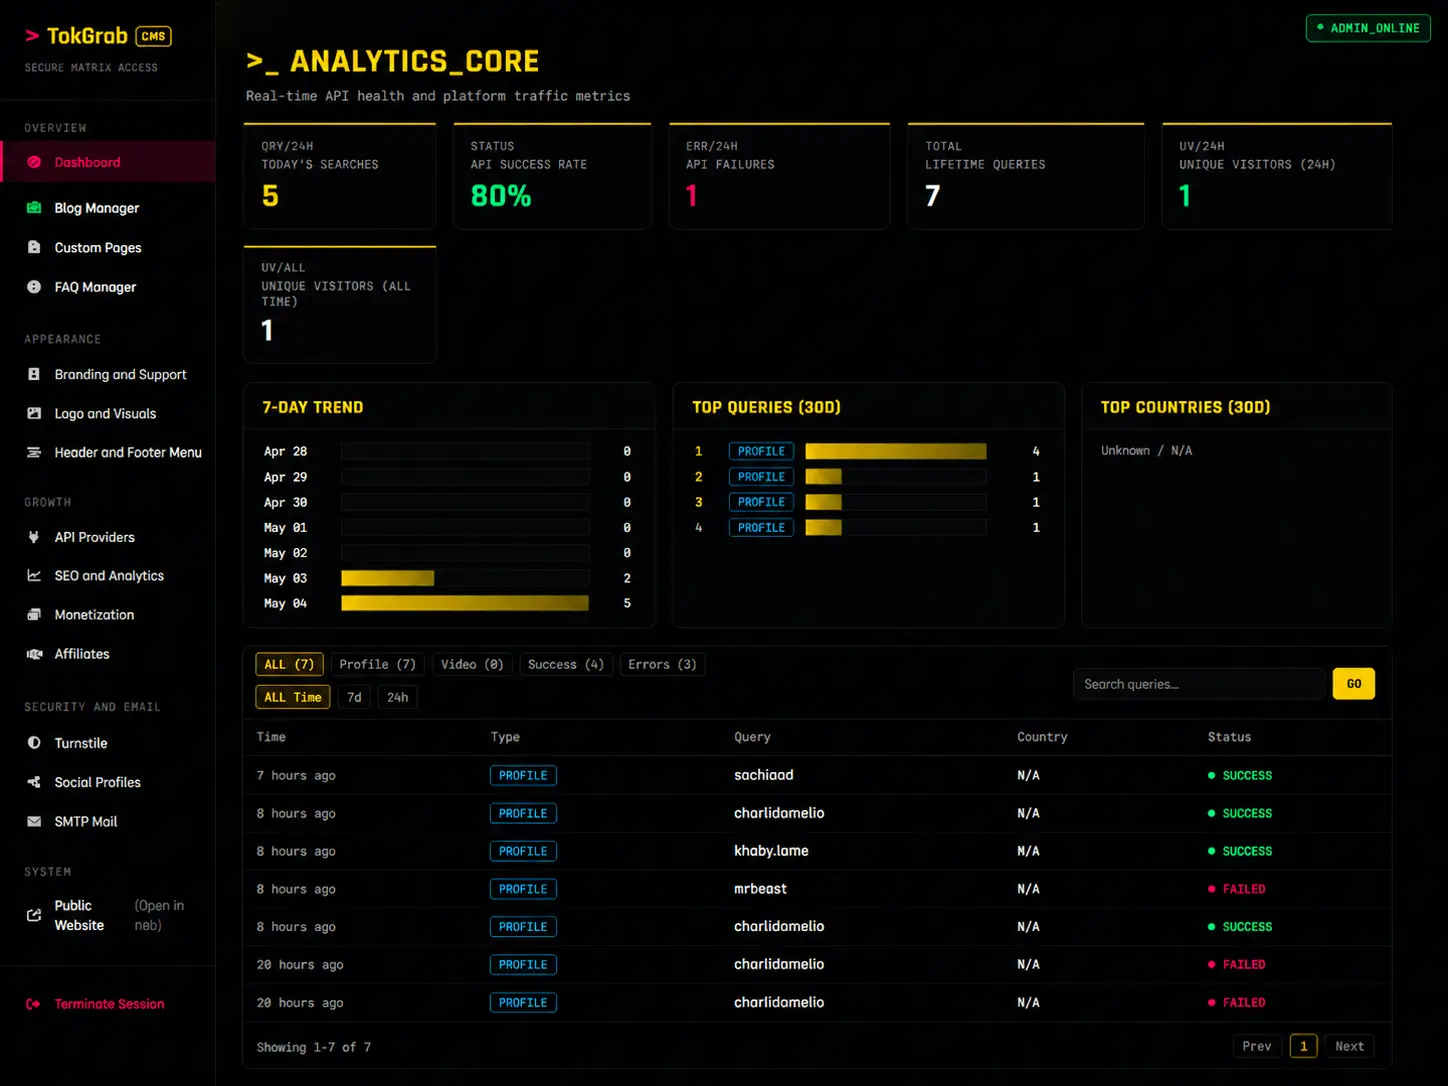1448x1086 pixels.
Task: Switch time range to 24h
Action: point(398,697)
